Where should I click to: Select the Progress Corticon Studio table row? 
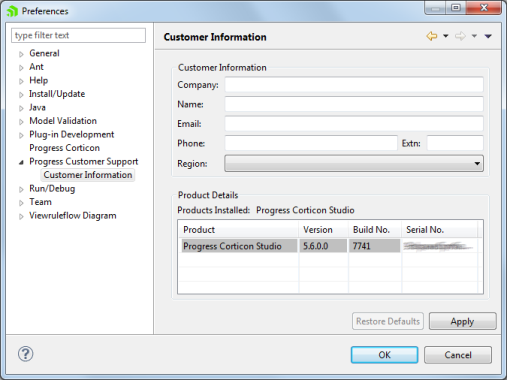click(329, 246)
